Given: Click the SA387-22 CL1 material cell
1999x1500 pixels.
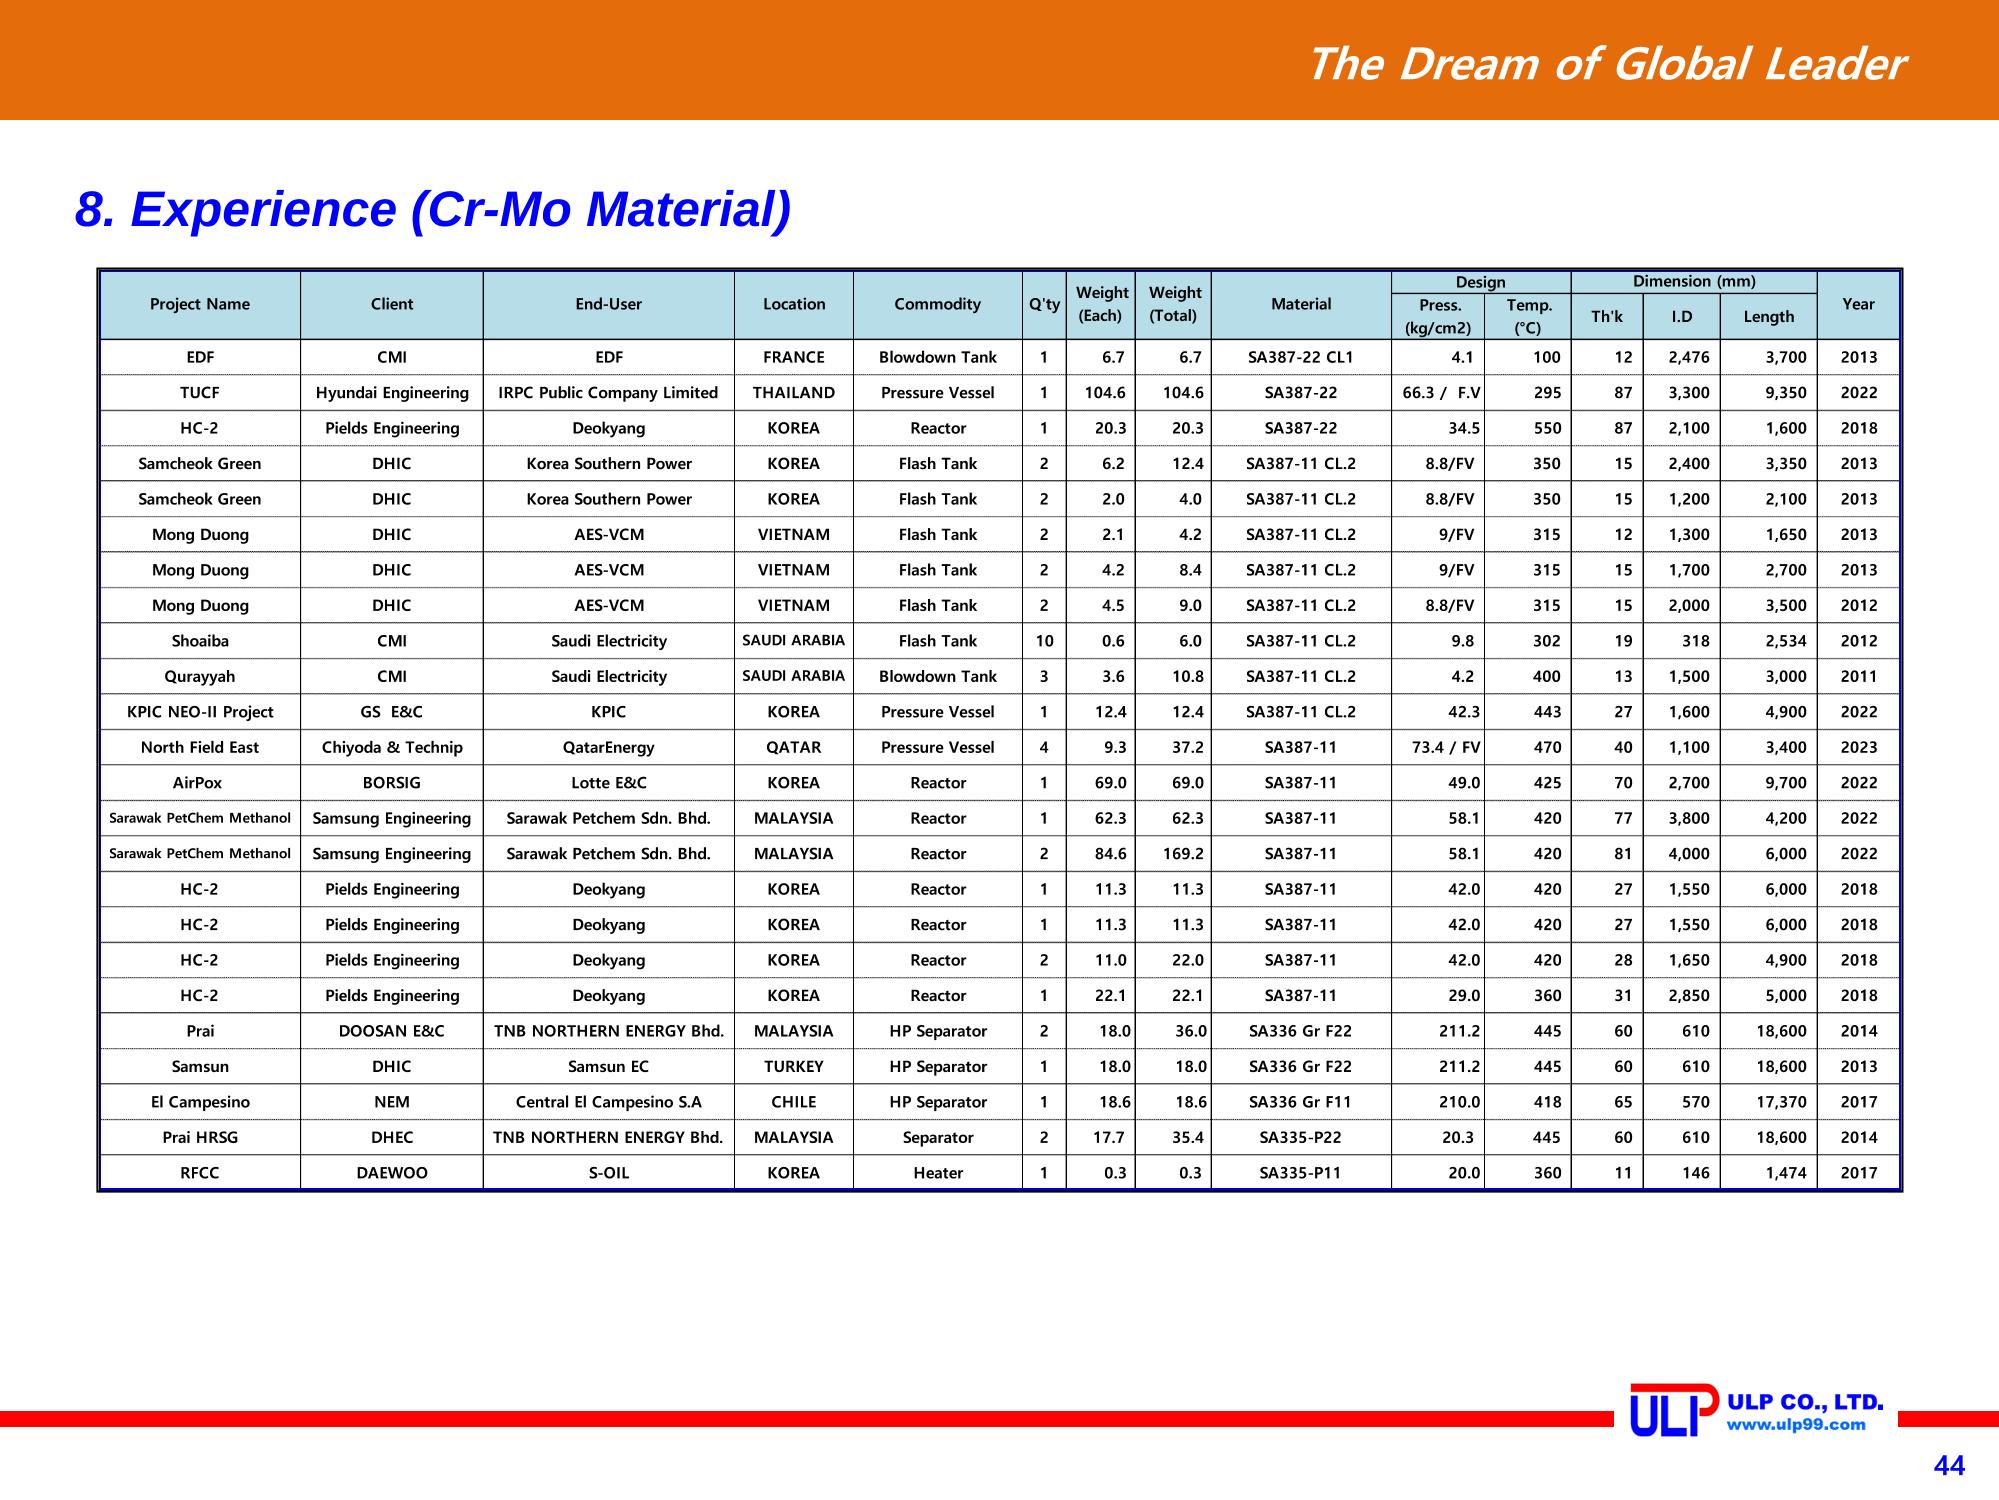Looking at the screenshot, I should tap(1301, 357).
